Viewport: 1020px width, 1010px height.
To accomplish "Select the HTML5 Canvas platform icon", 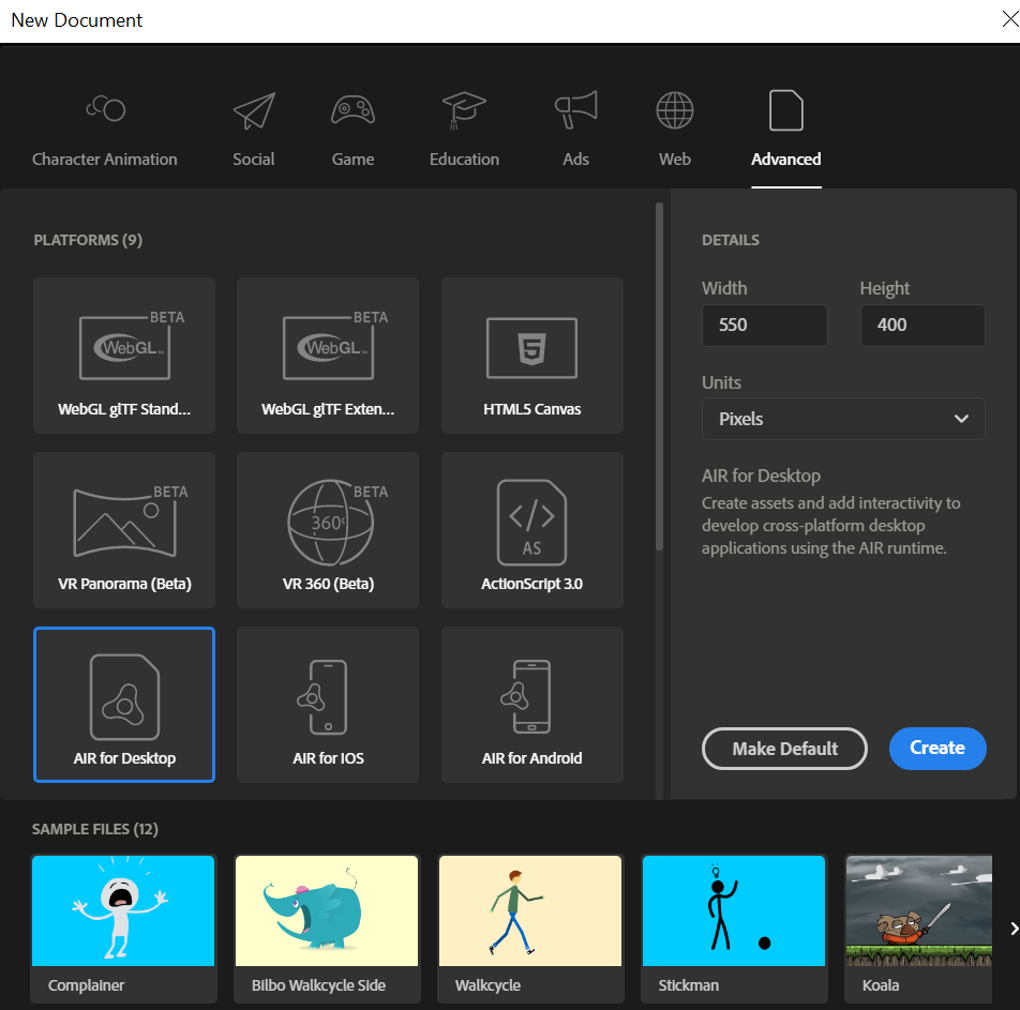I will [x=531, y=354].
